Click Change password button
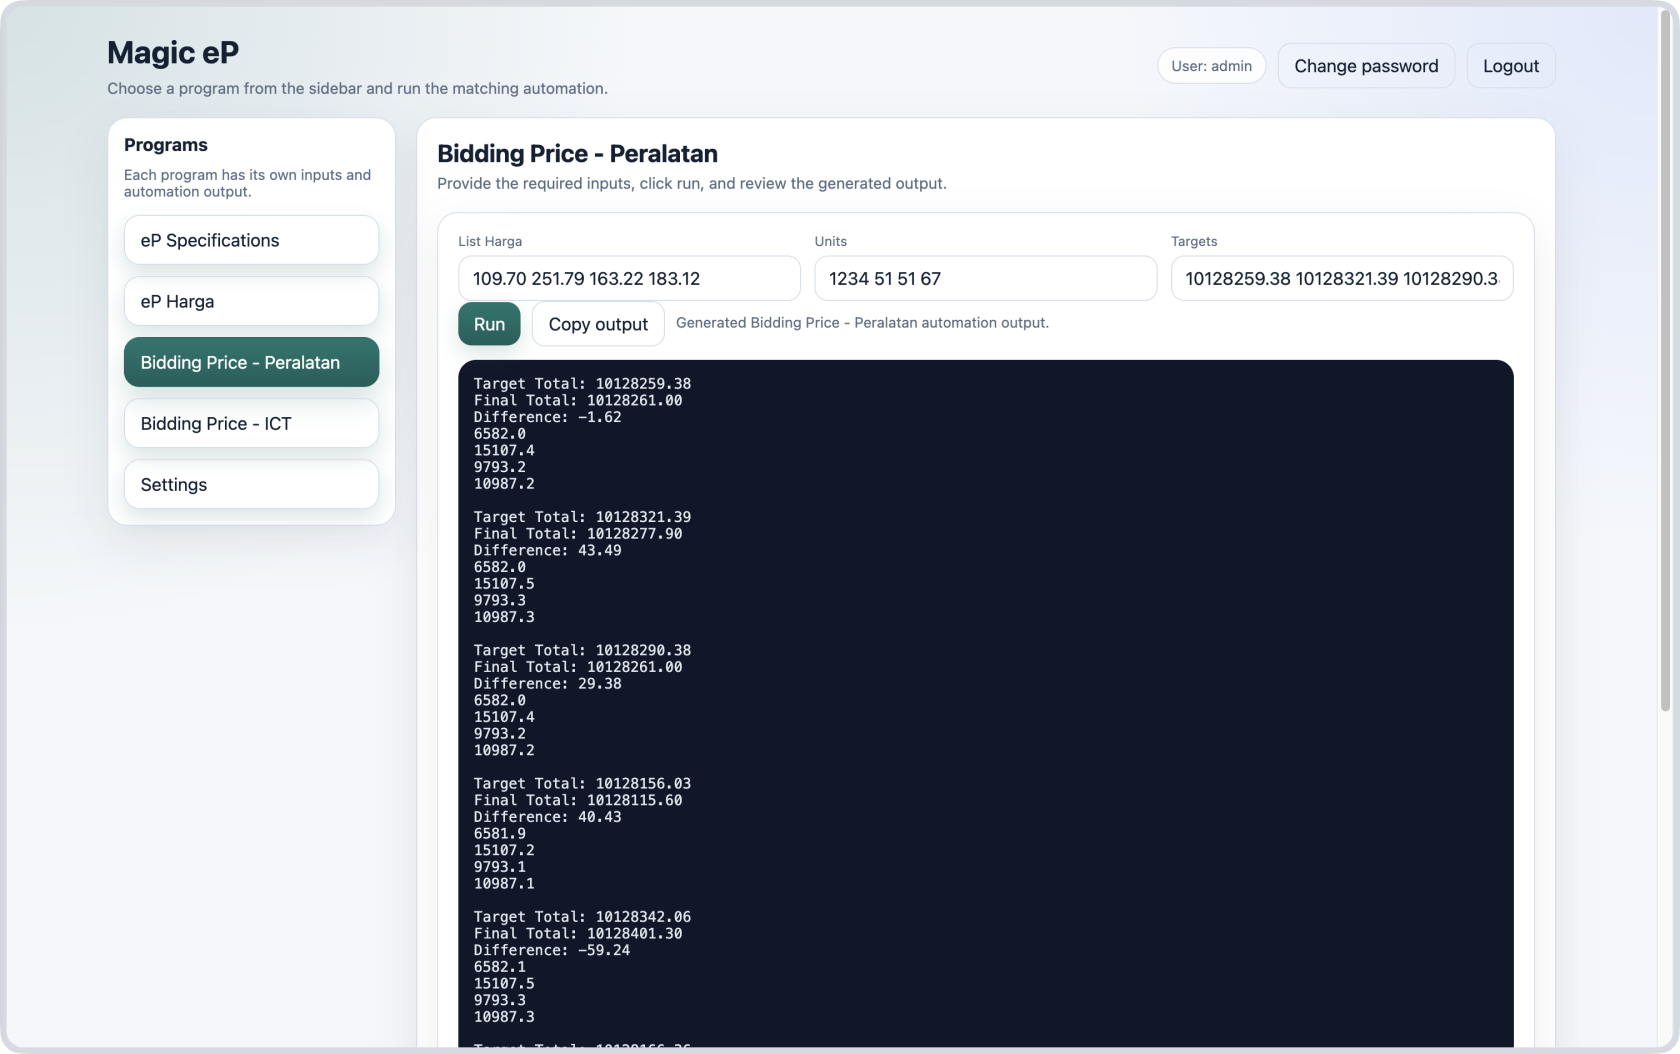Viewport: 1680px width, 1054px height. coord(1366,66)
